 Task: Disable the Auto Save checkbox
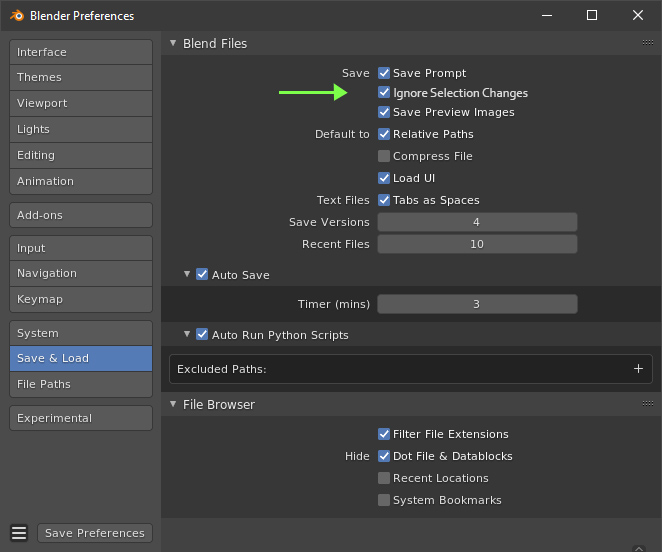202,275
